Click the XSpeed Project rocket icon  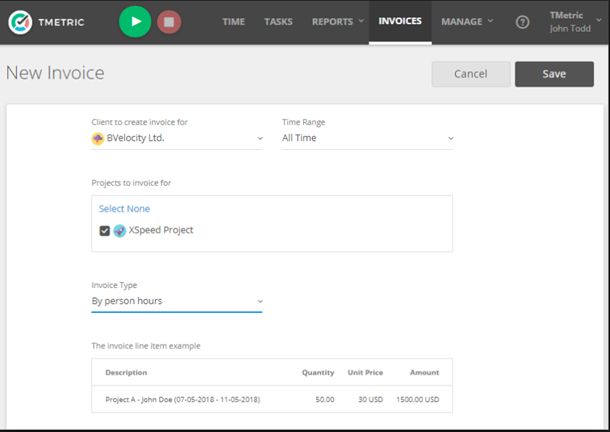(x=119, y=231)
